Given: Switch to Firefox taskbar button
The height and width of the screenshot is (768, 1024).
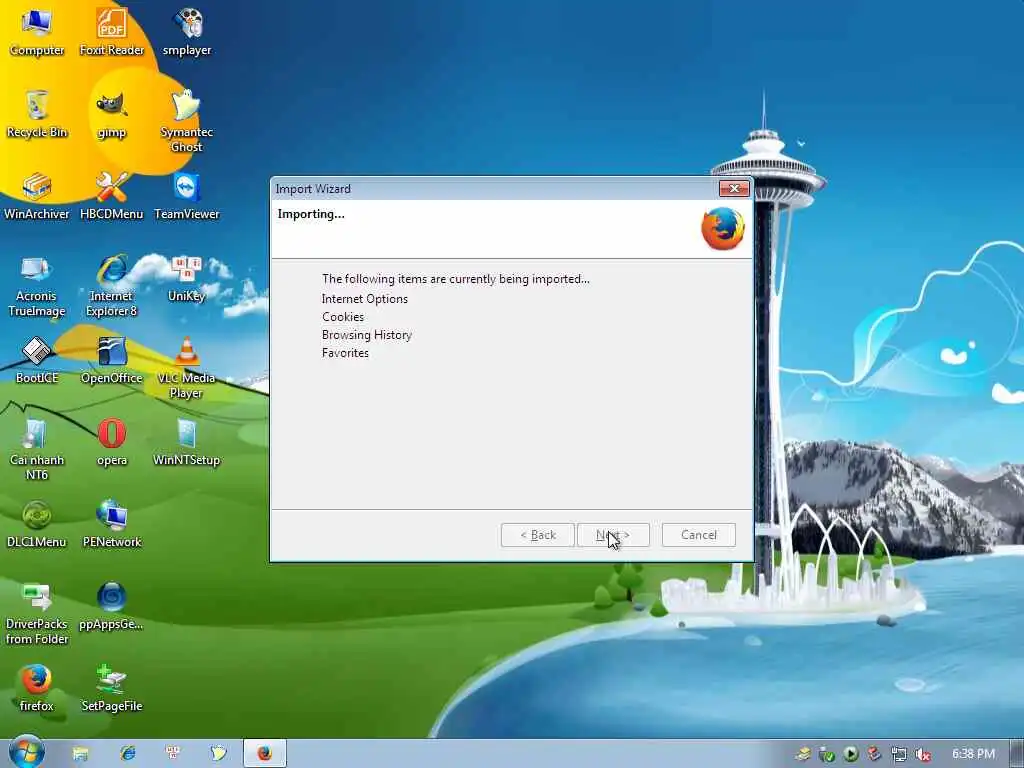Looking at the screenshot, I should (264, 754).
